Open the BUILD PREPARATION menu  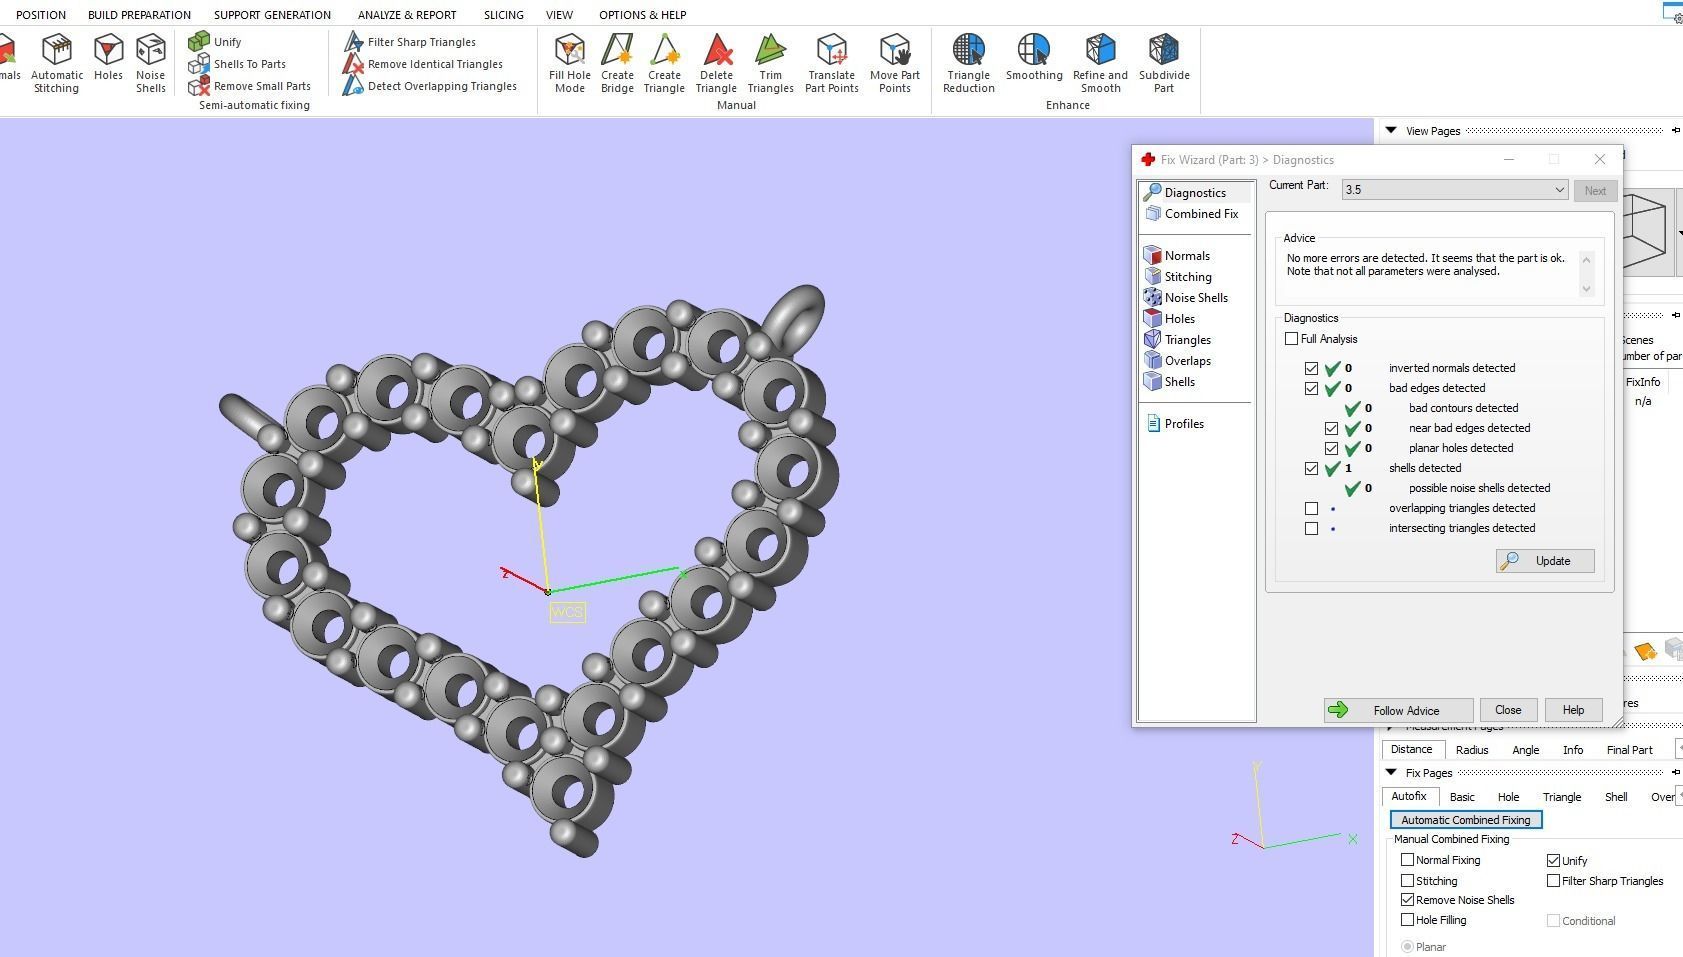click(x=139, y=14)
